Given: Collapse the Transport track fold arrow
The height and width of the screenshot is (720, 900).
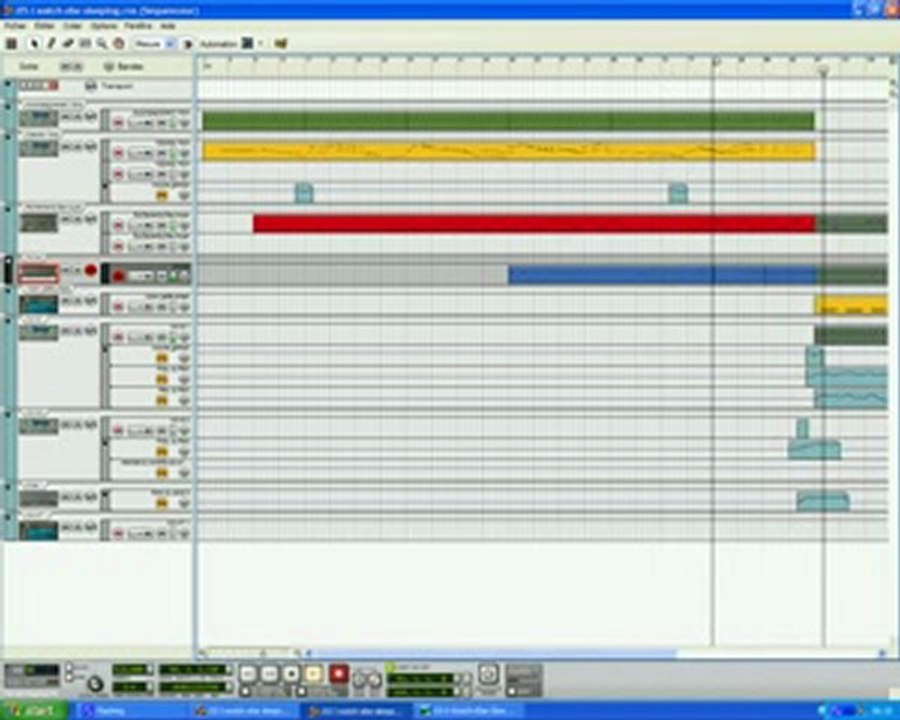Looking at the screenshot, I should coord(8,85).
